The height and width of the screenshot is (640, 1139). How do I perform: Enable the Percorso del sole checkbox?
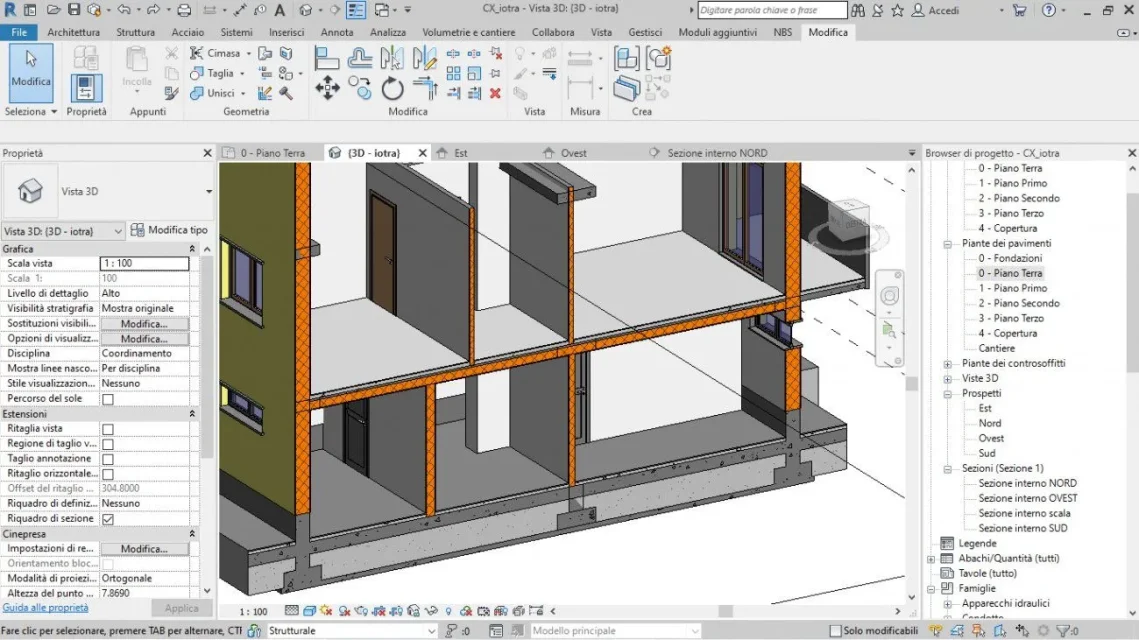coord(108,399)
